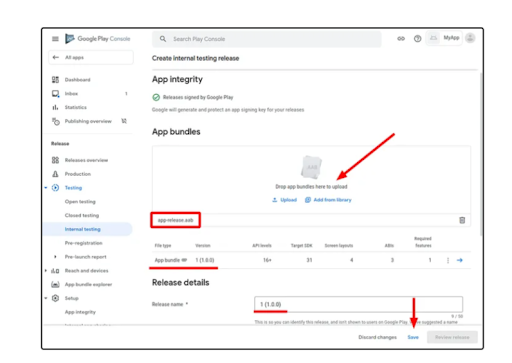Image resolution: width=512 pixels, height=363 pixels.
Task: Open App integrity under Setup
Action: (80, 312)
